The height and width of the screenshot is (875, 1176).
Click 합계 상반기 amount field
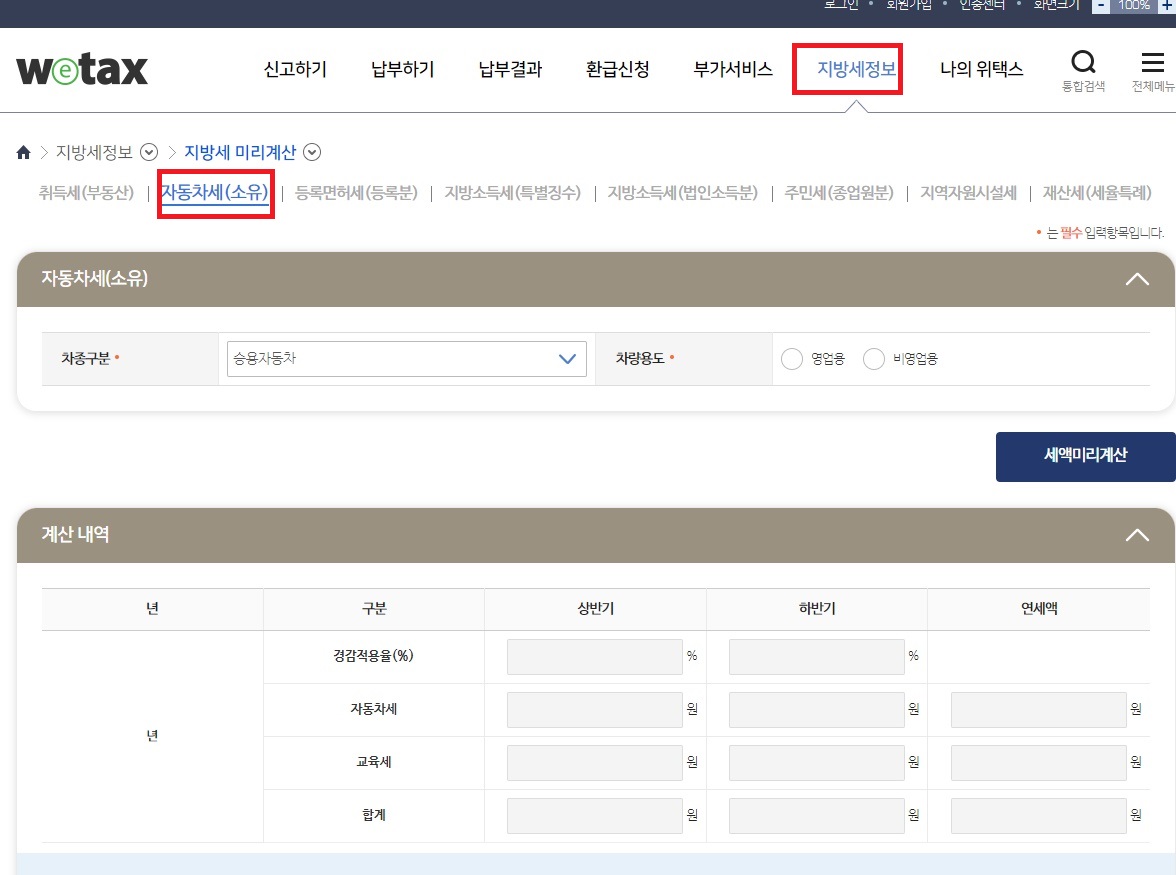(595, 815)
